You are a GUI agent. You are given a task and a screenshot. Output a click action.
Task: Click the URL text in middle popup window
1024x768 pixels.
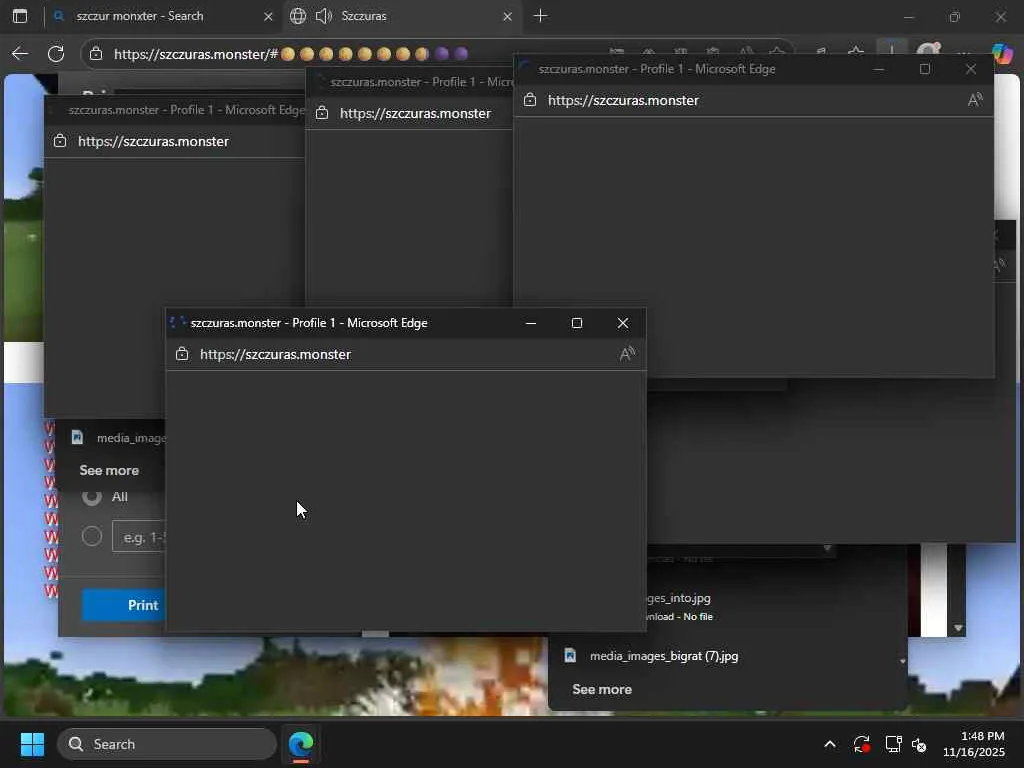pos(415,114)
